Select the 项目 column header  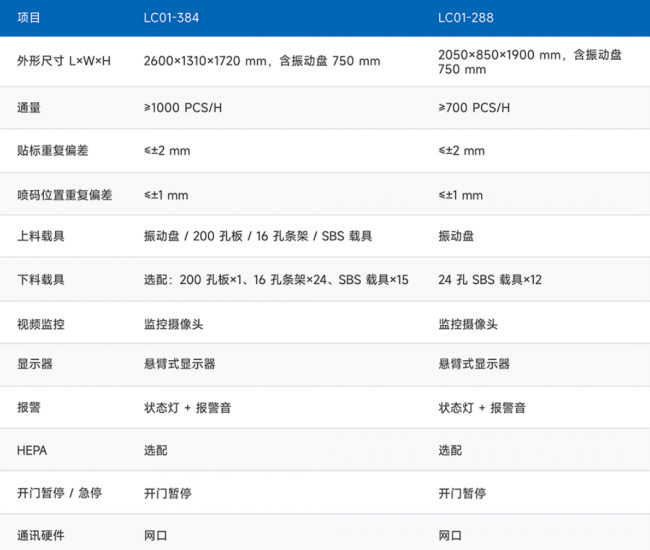point(29,18)
